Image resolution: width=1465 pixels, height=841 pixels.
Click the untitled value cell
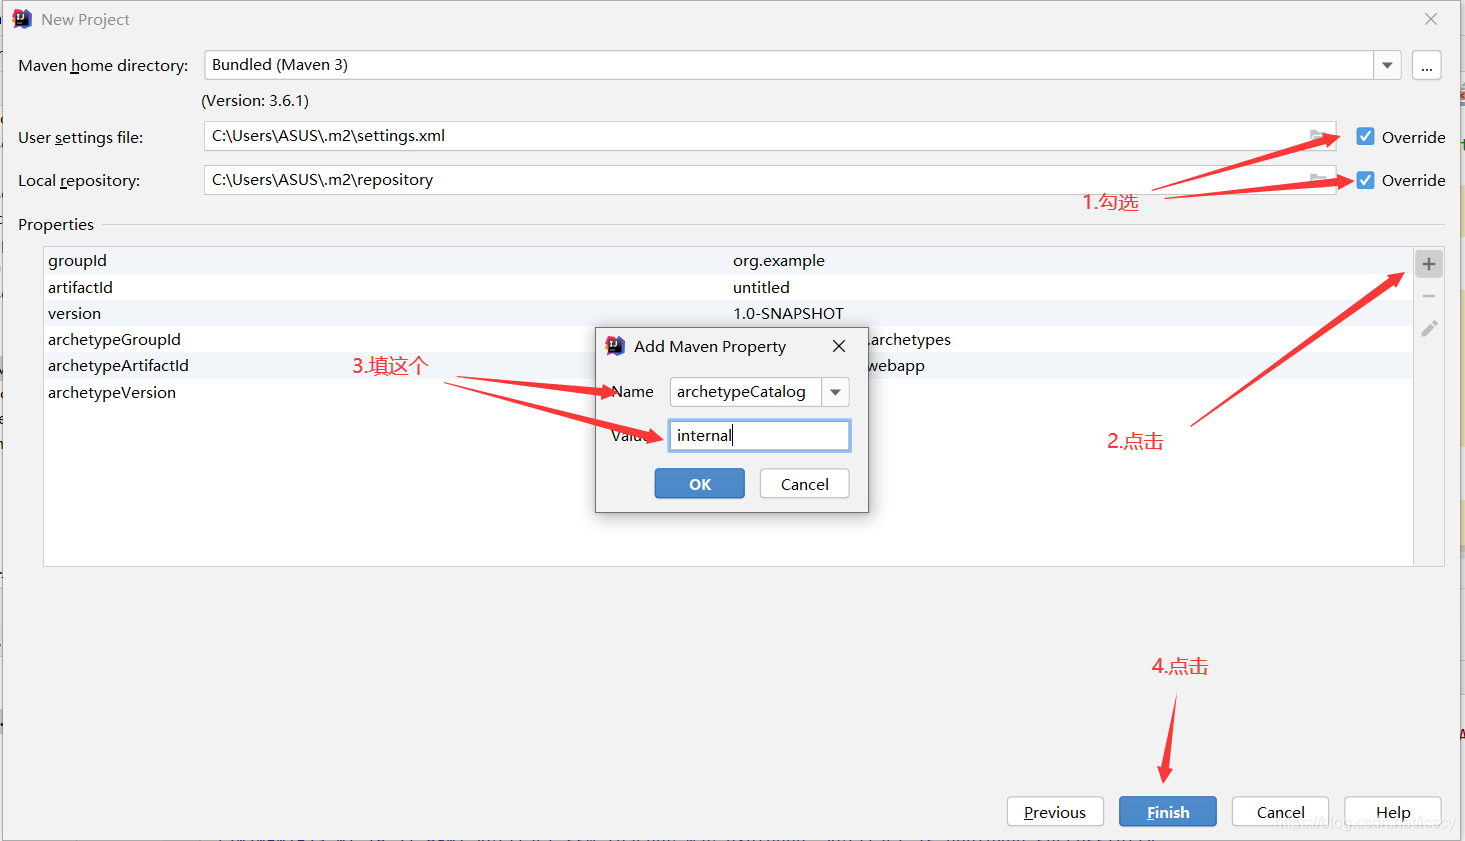[761, 287]
